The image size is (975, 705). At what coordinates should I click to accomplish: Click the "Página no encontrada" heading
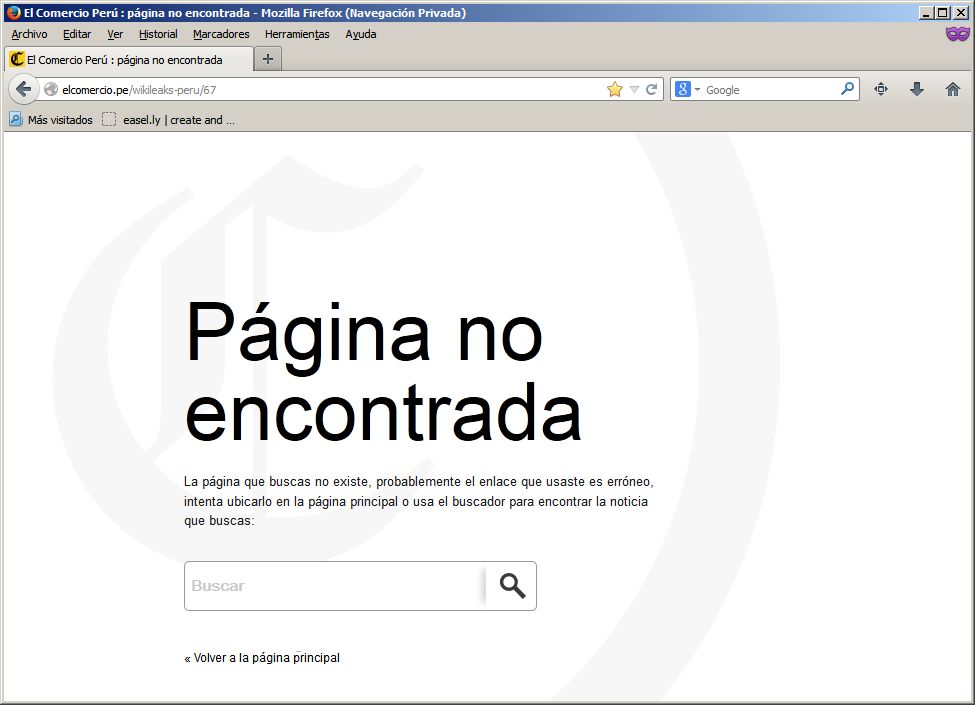tap(383, 372)
